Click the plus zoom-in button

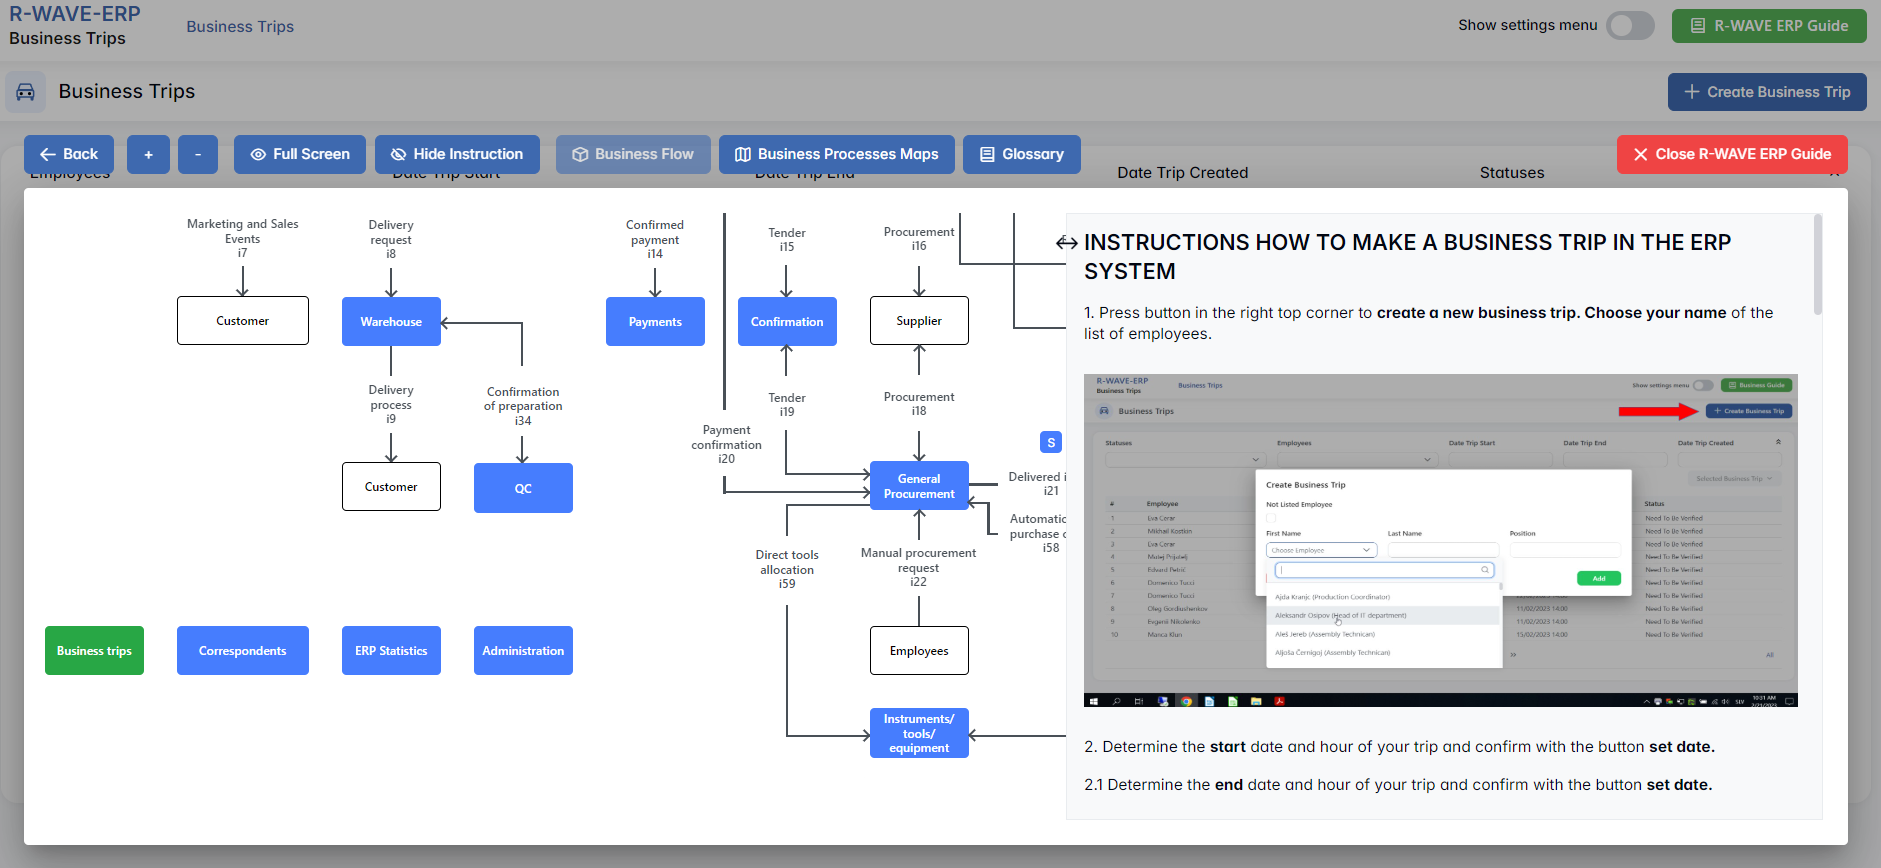[x=148, y=154]
